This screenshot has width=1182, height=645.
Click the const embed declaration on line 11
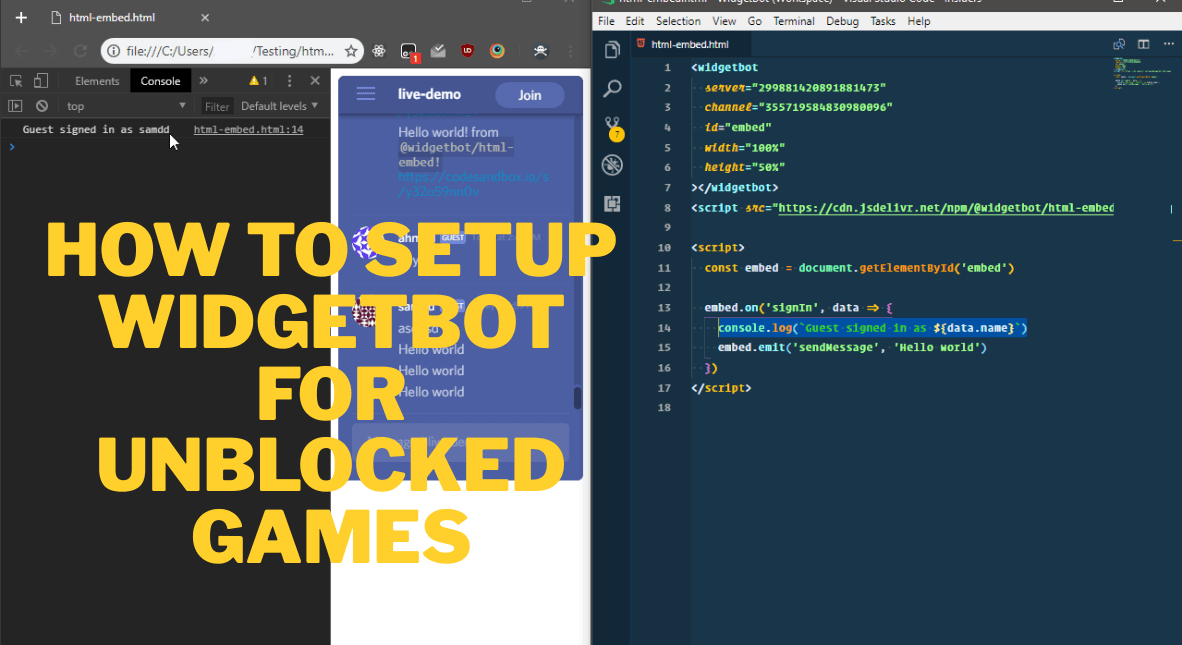(859, 267)
